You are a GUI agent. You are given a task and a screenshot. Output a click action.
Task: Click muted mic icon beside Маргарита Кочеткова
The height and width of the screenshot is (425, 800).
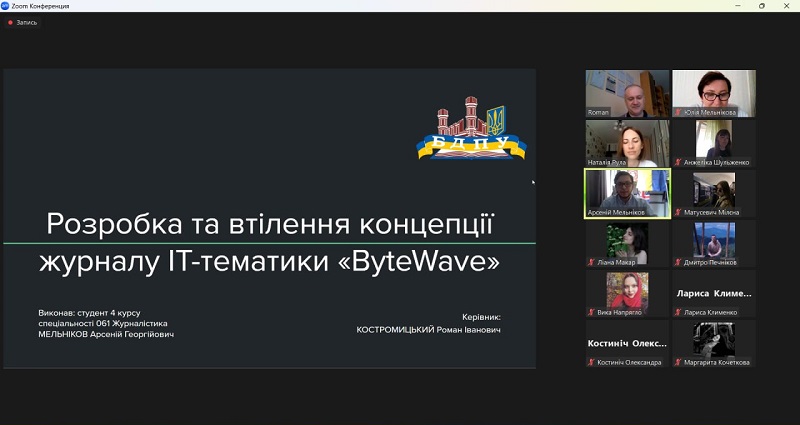678,362
